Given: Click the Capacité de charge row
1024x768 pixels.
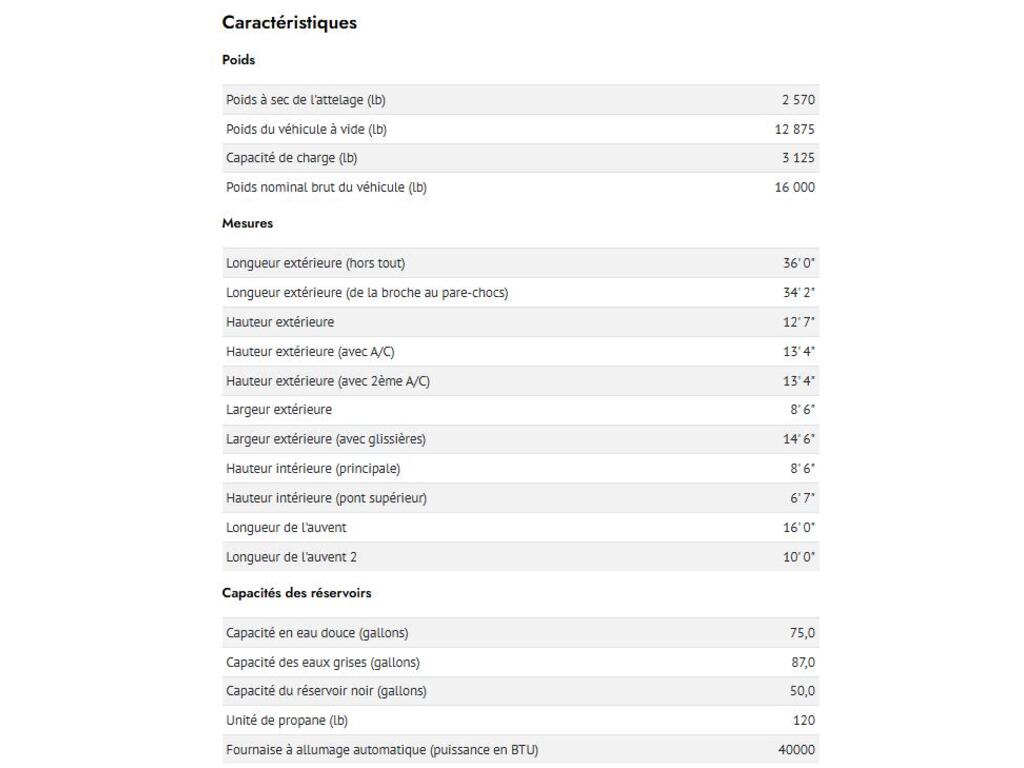Looking at the screenshot, I should (520, 158).
